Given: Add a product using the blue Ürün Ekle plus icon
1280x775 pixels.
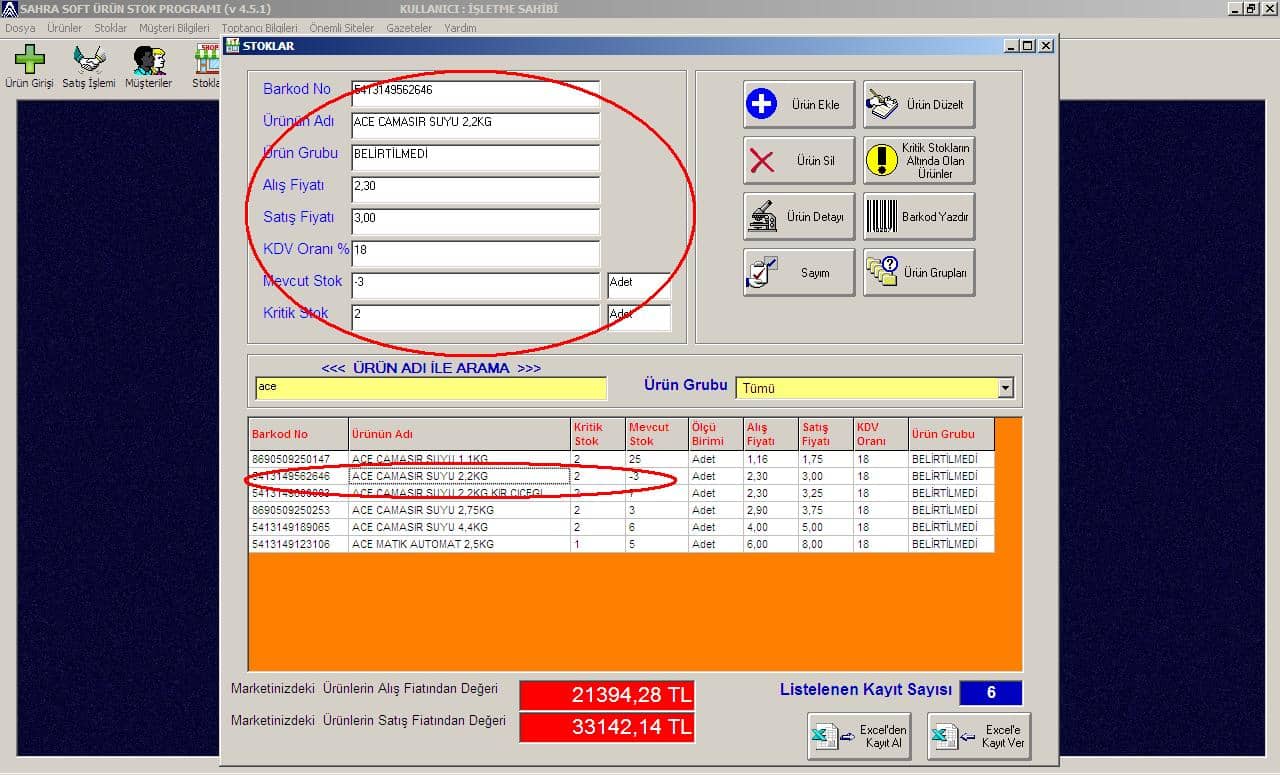Looking at the screenshot, I should [797, 103].
